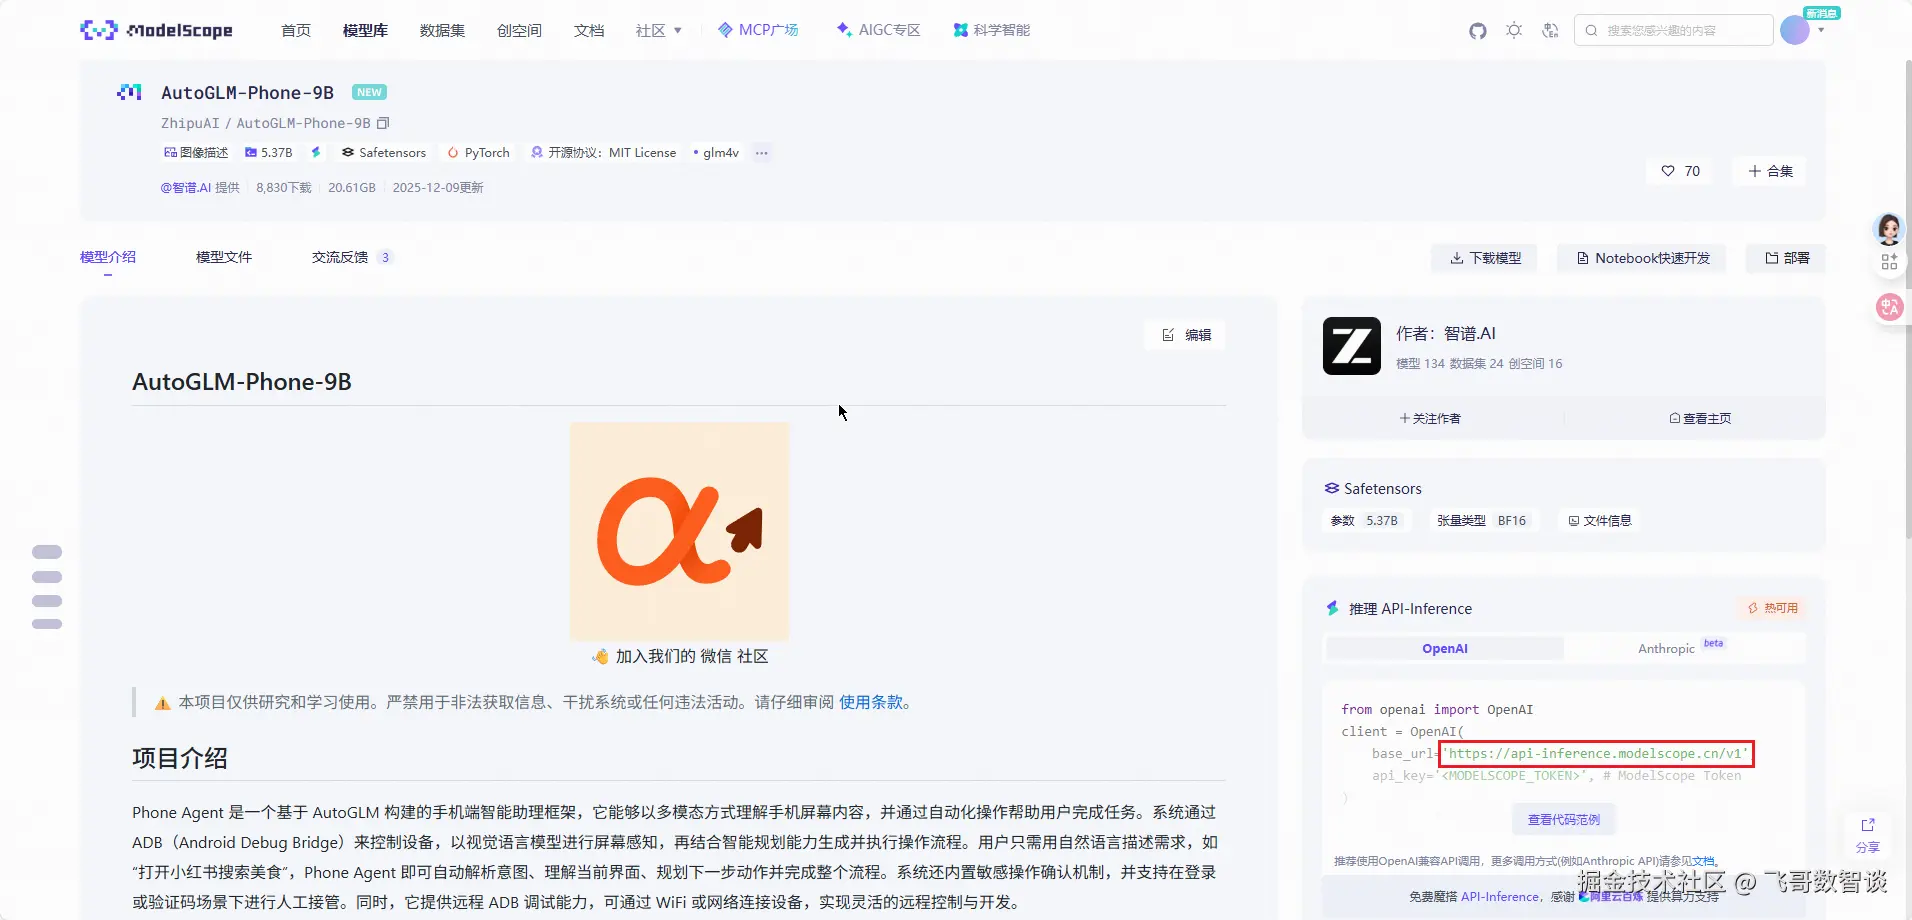Open Notebook快速开发
This screenshot has width=1912, height=920.
click(x=1643, y=258)
